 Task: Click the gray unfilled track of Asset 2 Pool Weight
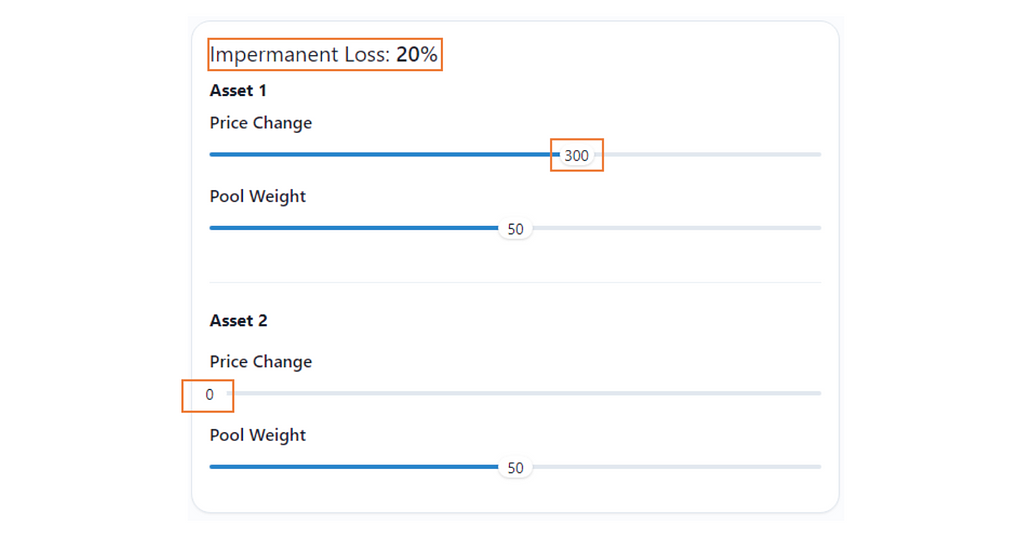tap(680, 467)
